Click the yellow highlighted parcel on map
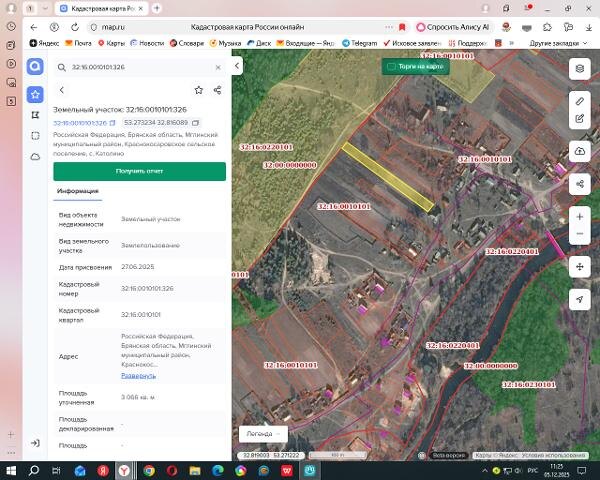This screenshot has width=600, height=480. coord(387,177)
